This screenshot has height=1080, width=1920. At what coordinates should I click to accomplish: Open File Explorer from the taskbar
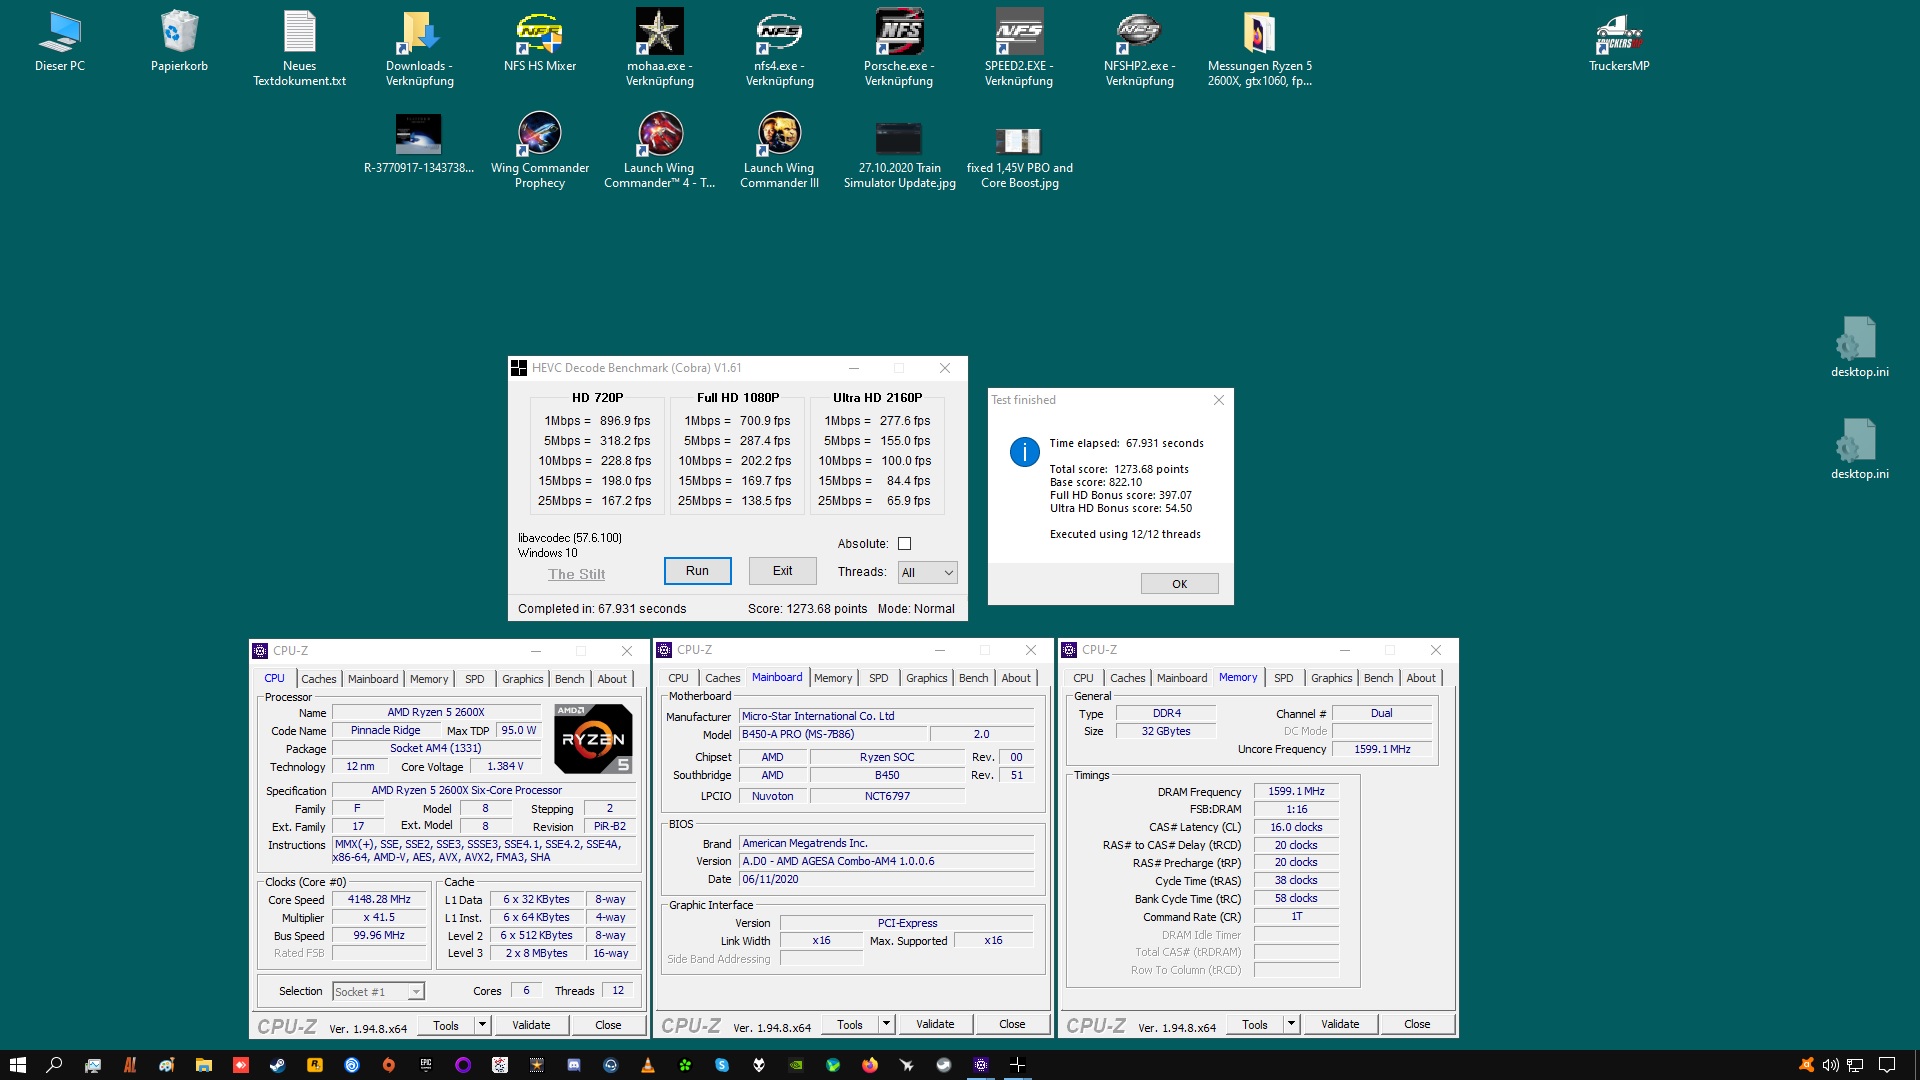click(x=203, y=1065)
